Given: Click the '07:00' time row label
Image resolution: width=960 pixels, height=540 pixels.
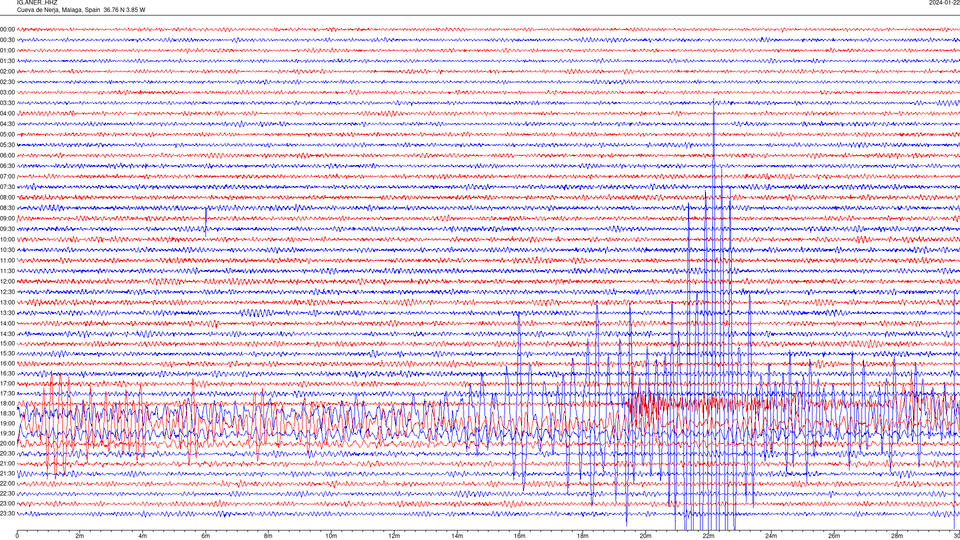Looking at the screenshot, I should (7, 176).
